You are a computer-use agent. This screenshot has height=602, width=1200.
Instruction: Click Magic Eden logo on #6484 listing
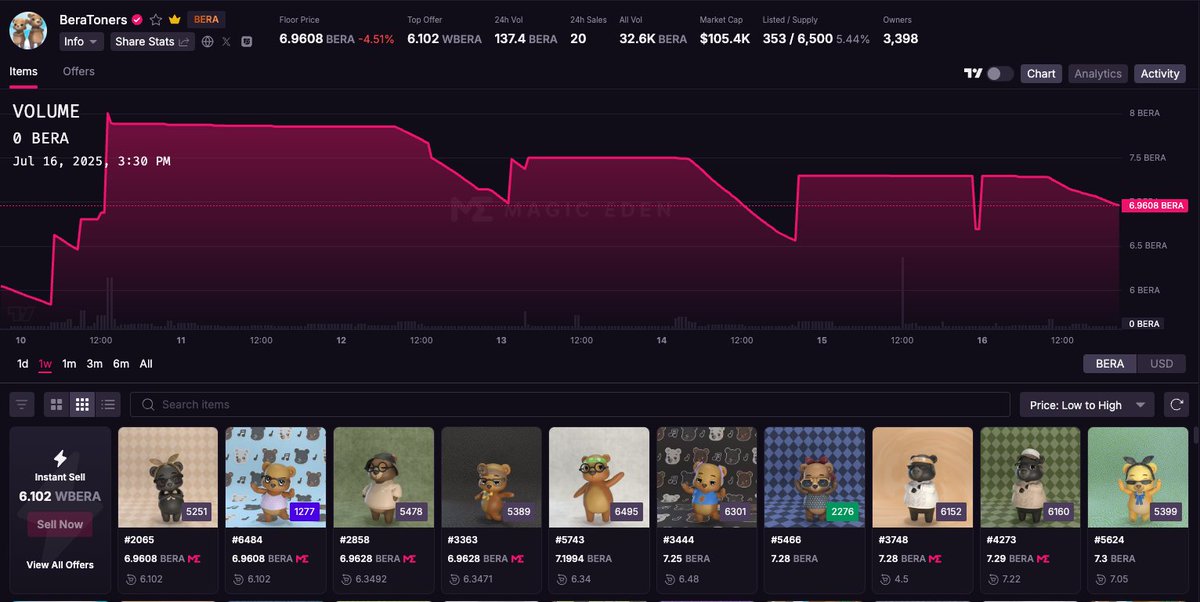[301, 559]
